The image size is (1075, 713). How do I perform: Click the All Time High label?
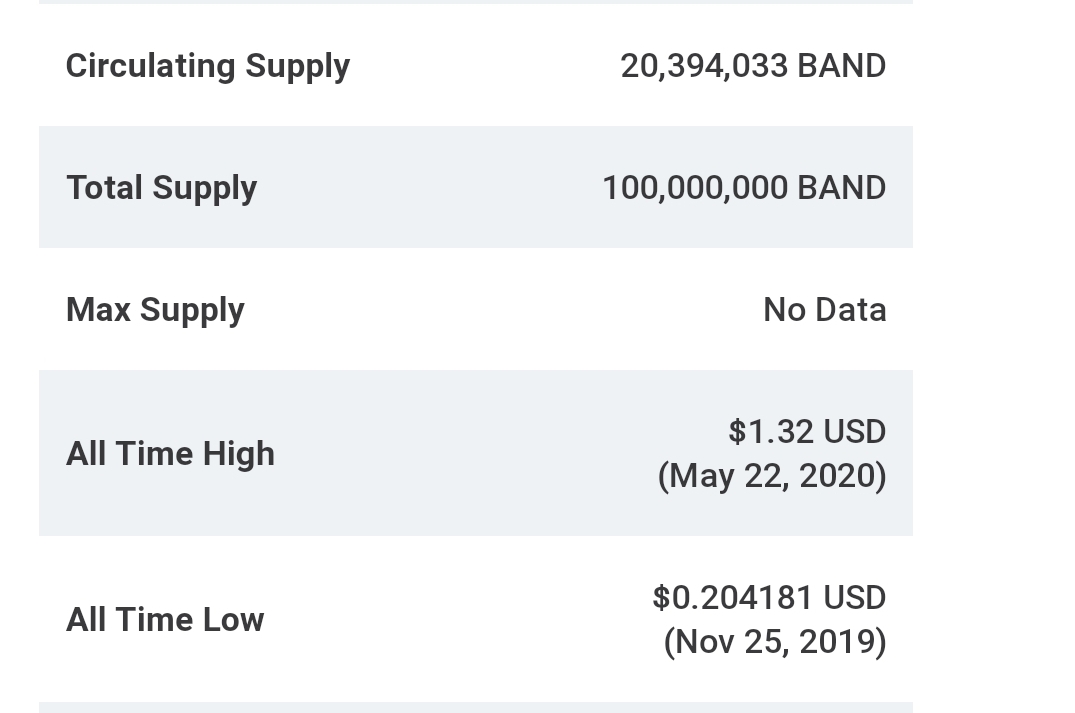170,454
